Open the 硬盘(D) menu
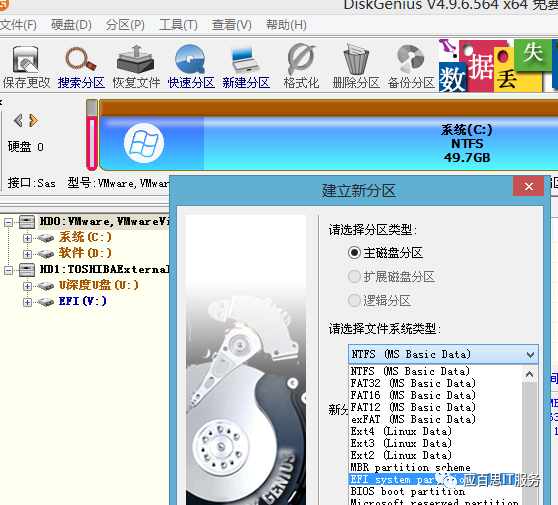558x505 pixels. click(71, 25)
